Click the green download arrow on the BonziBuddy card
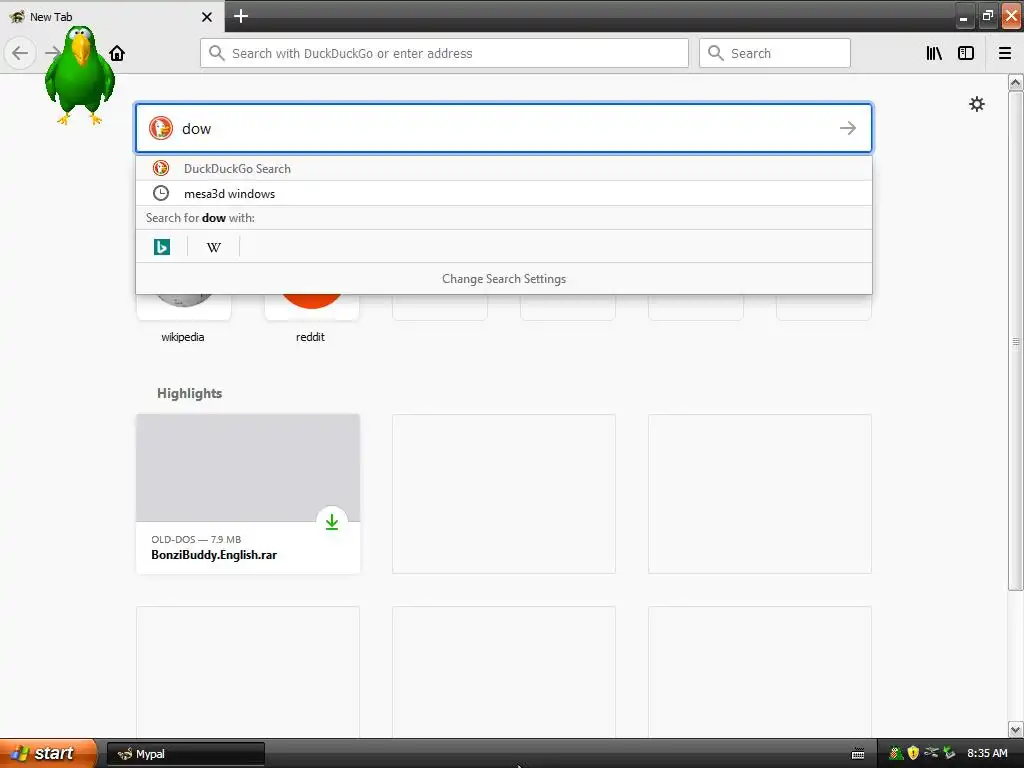Viewport: 1024px width, 768px height. tap(332, 522)
